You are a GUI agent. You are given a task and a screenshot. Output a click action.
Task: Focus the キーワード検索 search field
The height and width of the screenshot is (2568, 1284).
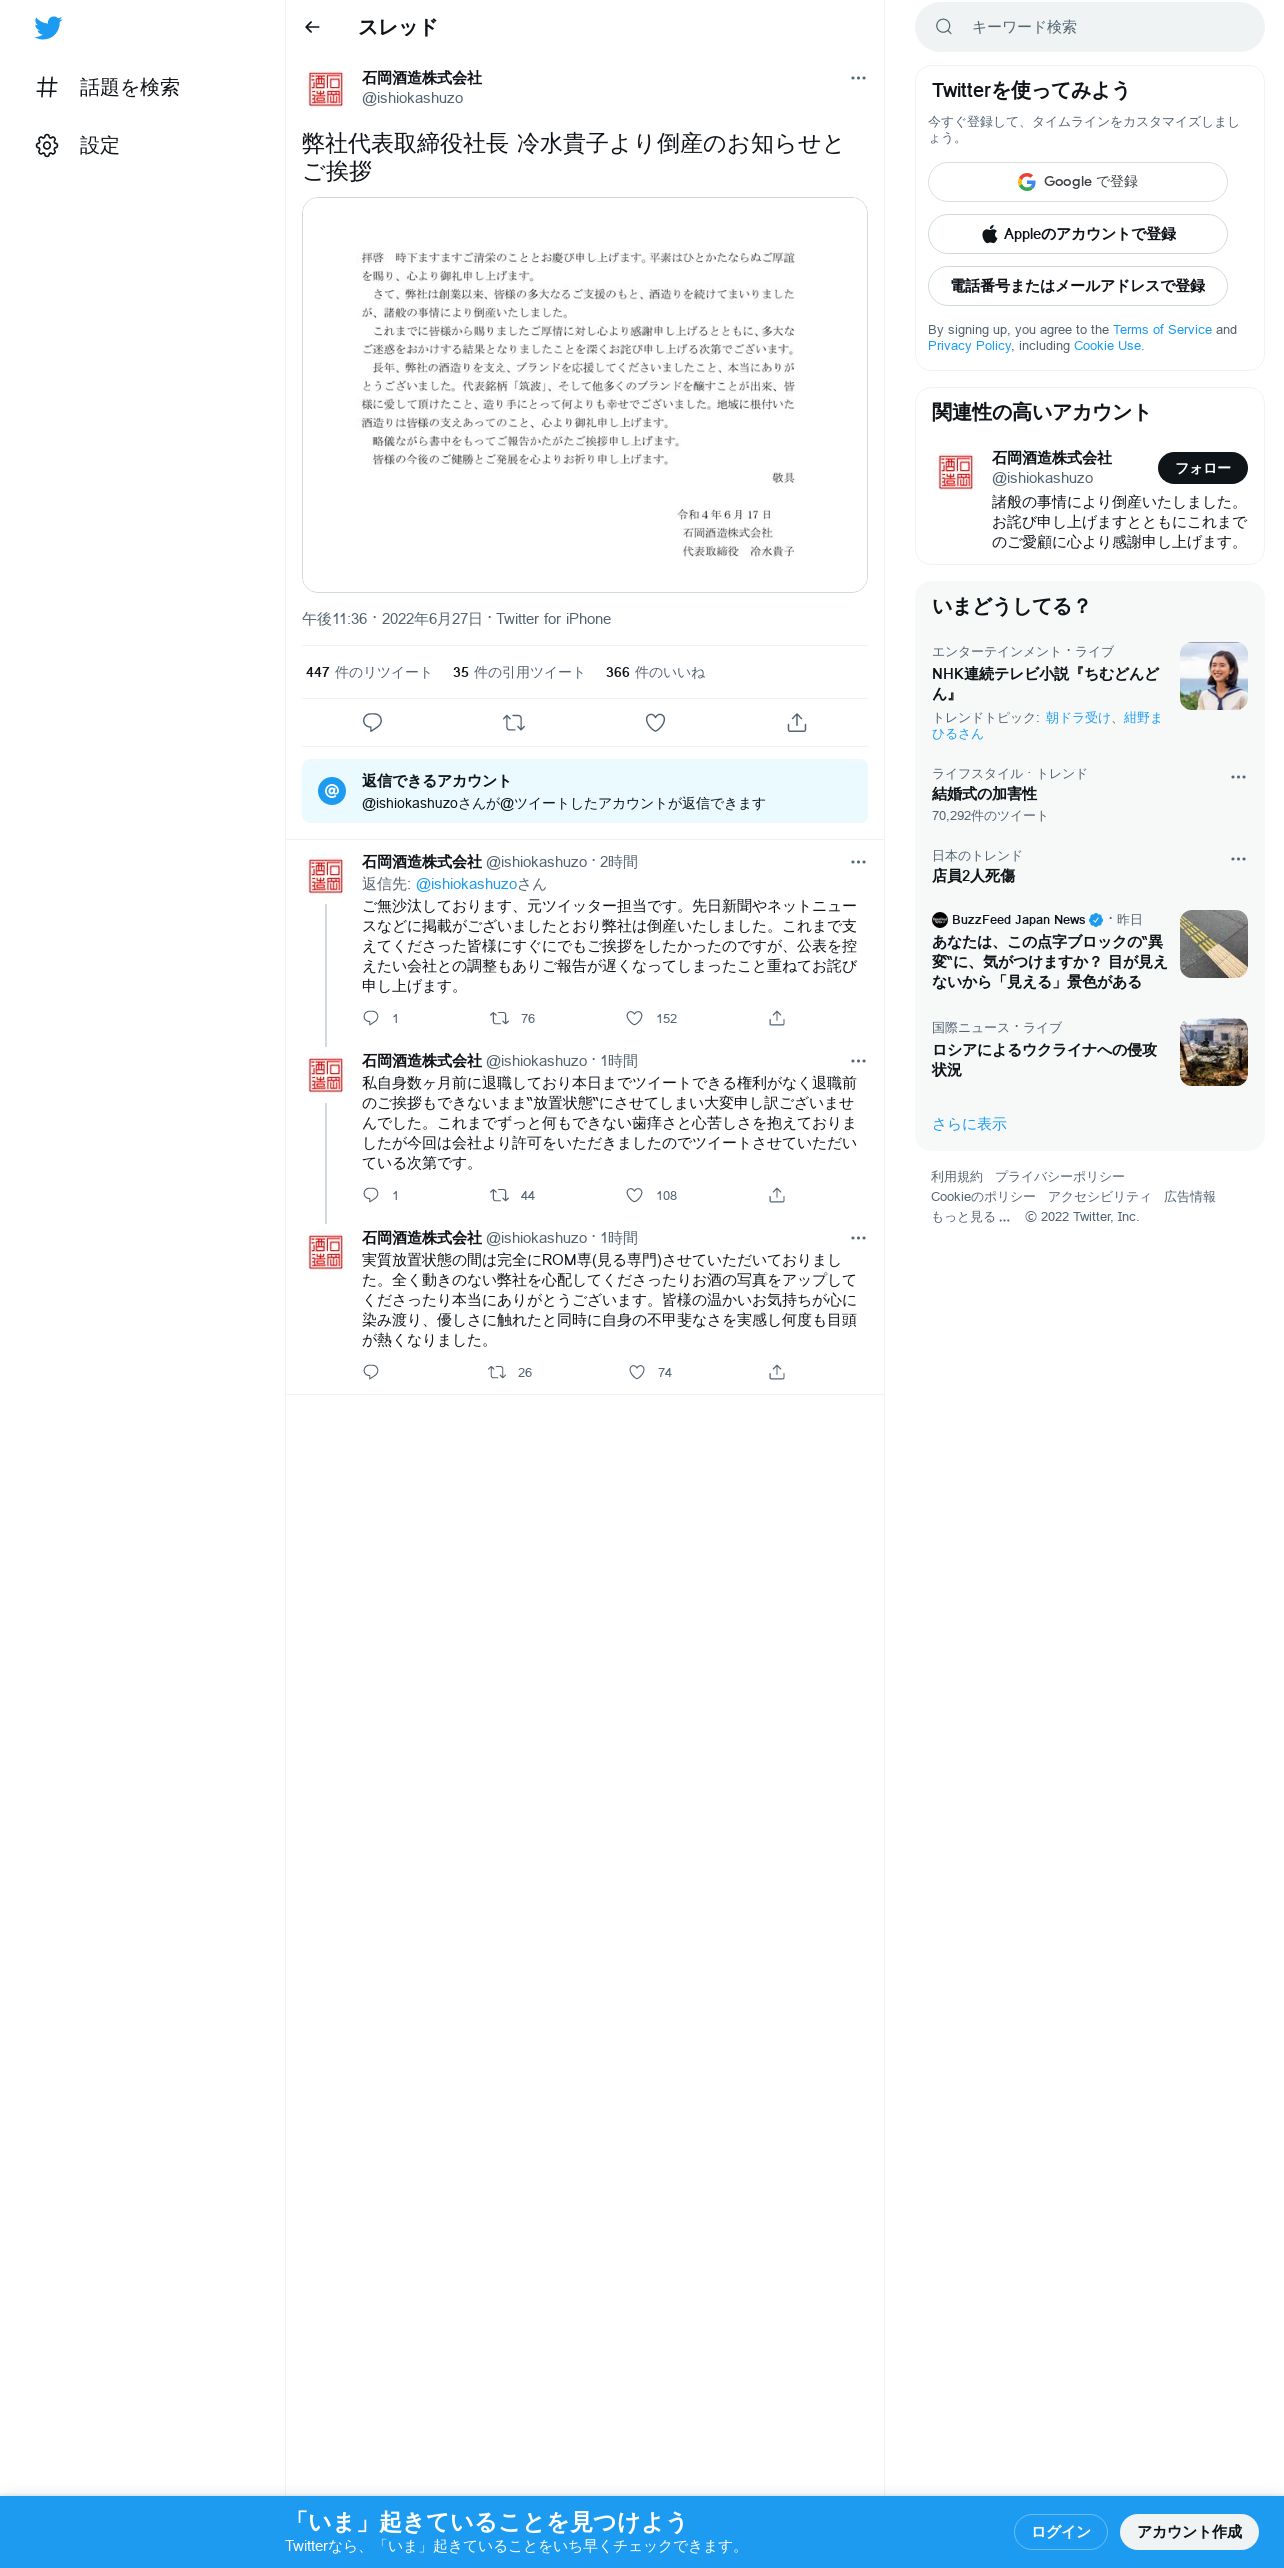coord(1090,27)
